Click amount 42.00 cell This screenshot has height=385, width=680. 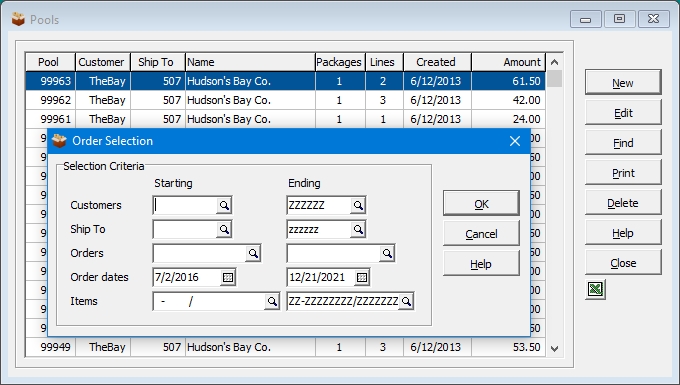(x=508, y=100)
